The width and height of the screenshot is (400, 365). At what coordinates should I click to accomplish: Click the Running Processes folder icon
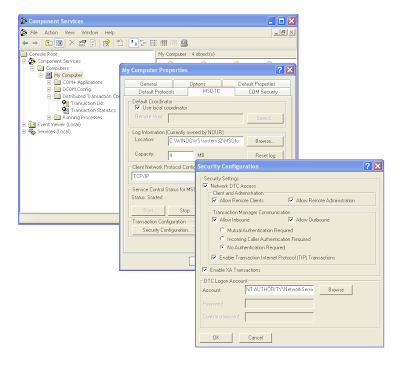tap(57, 117)
